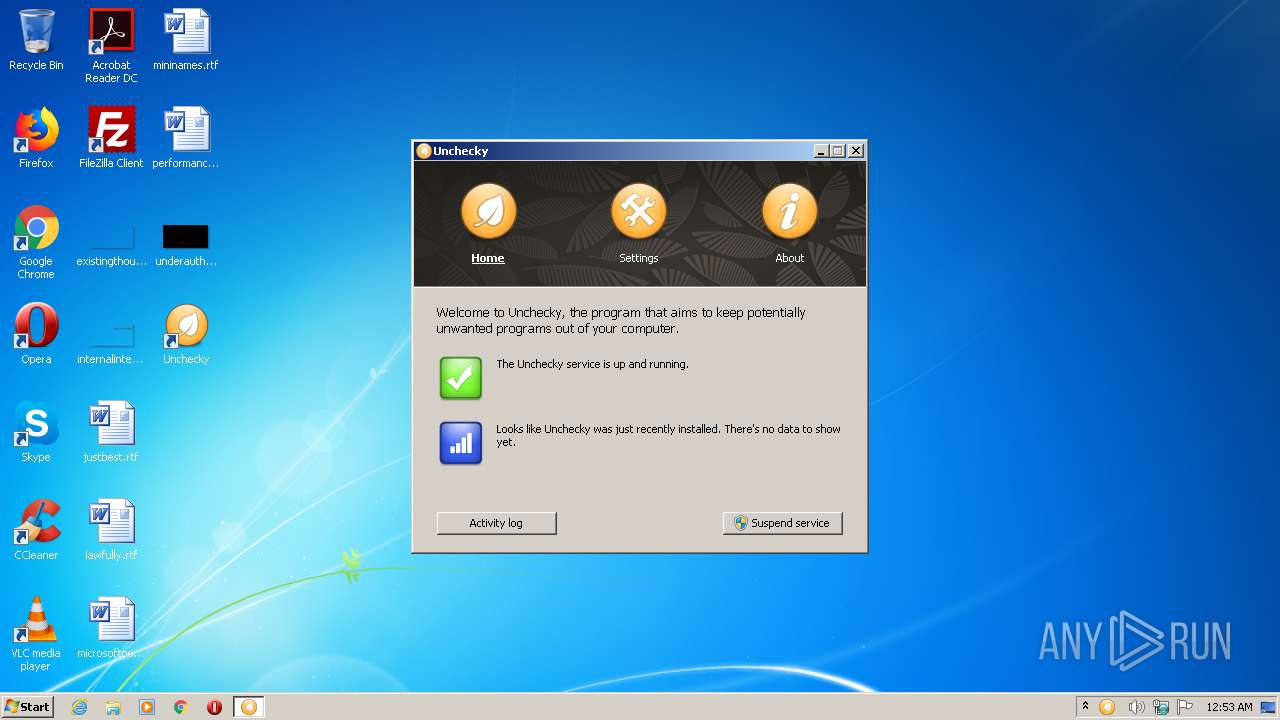Launch Internet Explorer from taskbar

(x=80, y=707)
